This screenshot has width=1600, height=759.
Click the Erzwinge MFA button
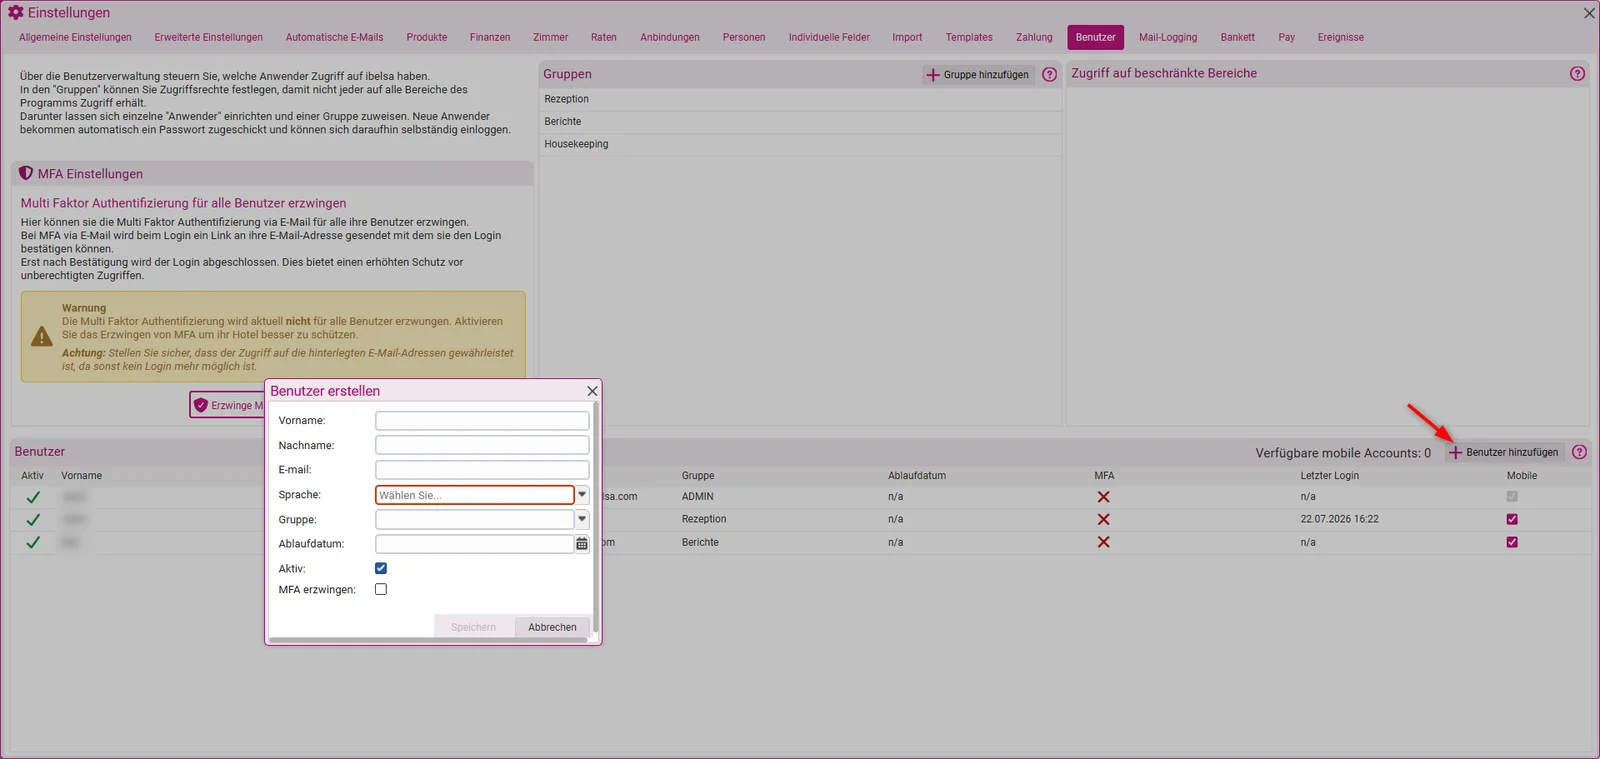(x=229, y=405)
